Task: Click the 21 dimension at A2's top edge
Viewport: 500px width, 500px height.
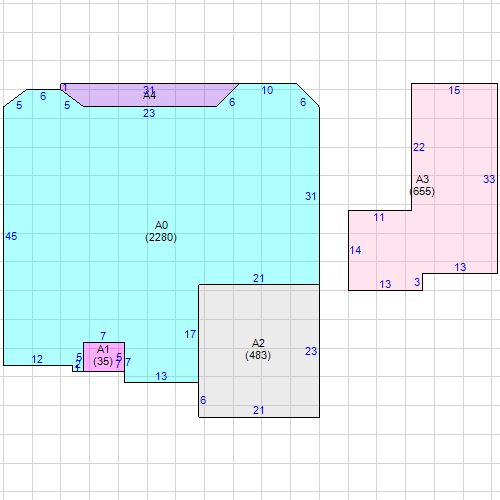Action: 259,278
